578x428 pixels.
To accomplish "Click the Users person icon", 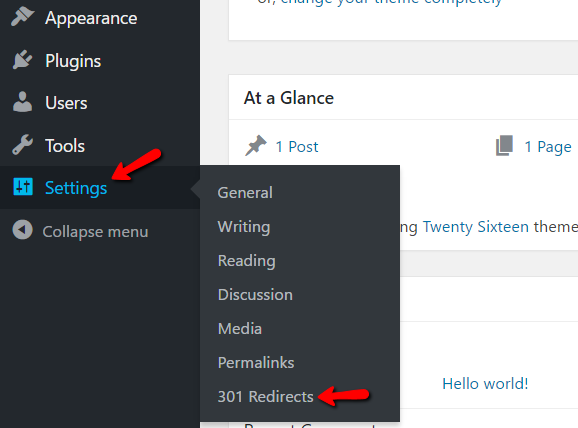I will pos(22,102).
